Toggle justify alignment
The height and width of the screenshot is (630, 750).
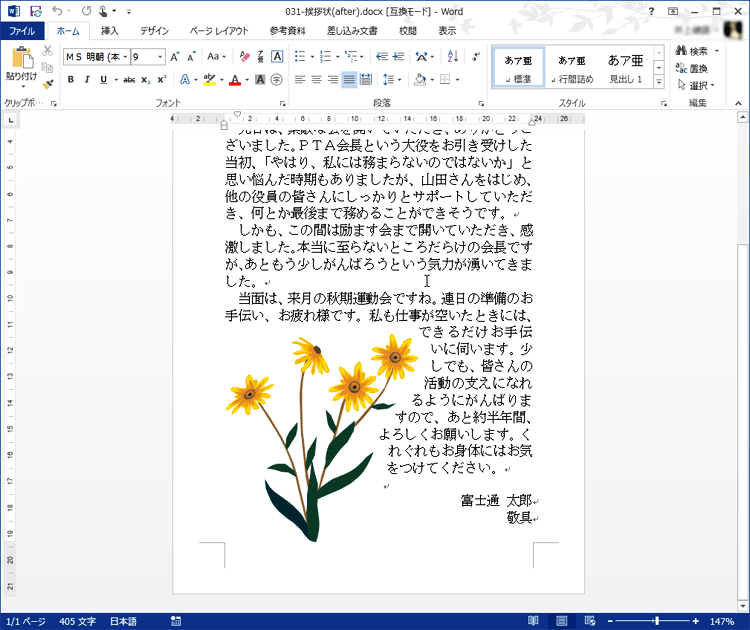tap(349, 79)
